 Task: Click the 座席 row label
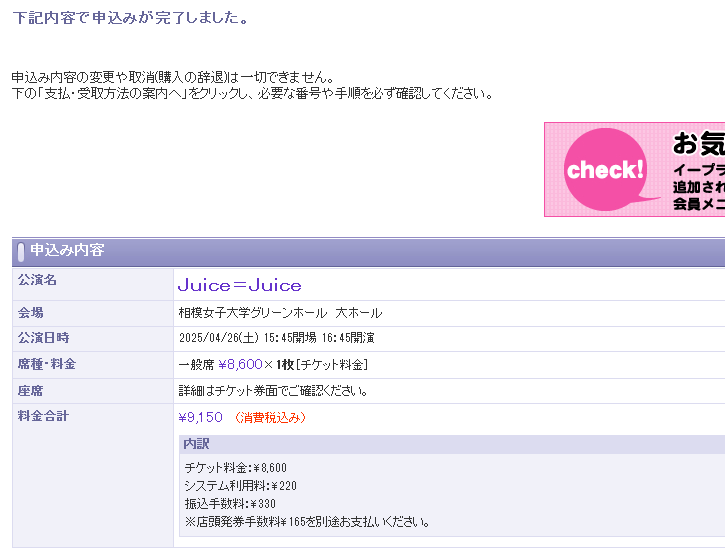coord(31,391)
